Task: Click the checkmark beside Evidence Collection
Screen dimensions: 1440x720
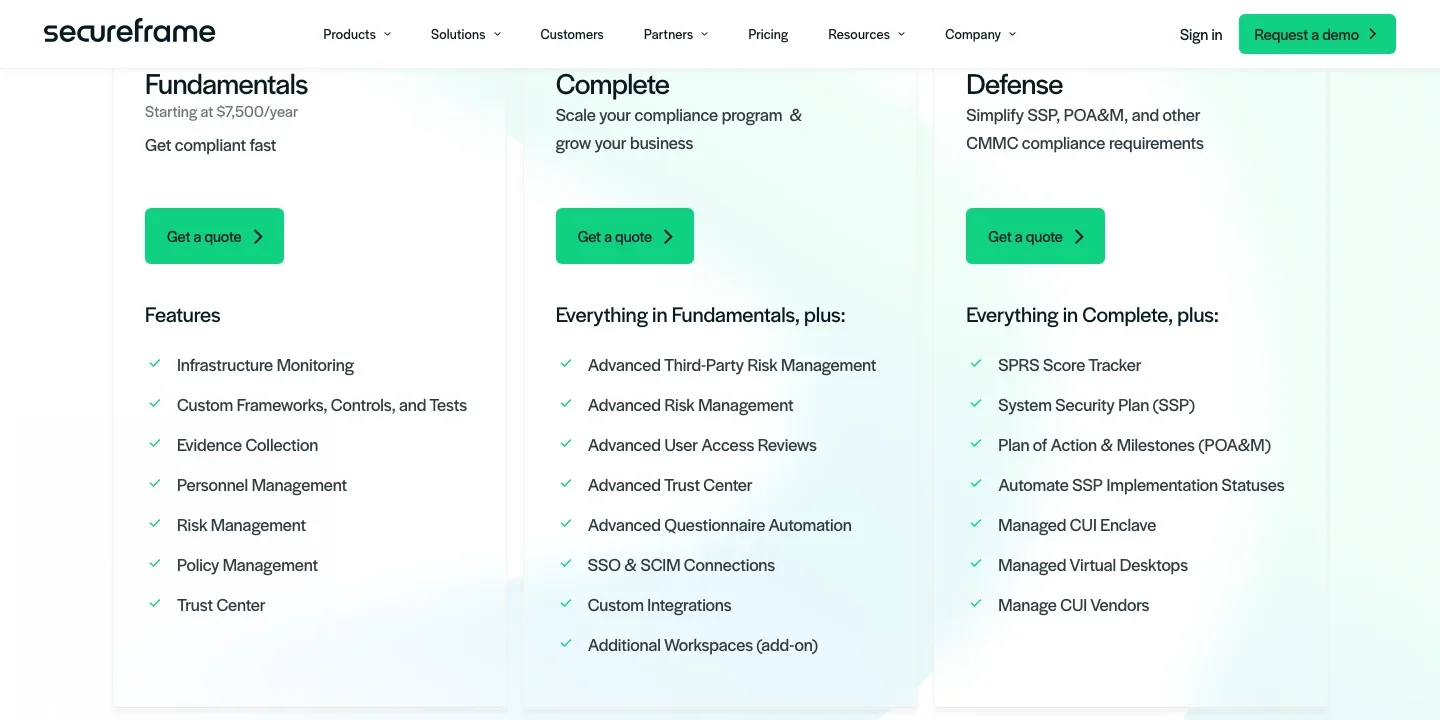Action: tap(155, 444)
